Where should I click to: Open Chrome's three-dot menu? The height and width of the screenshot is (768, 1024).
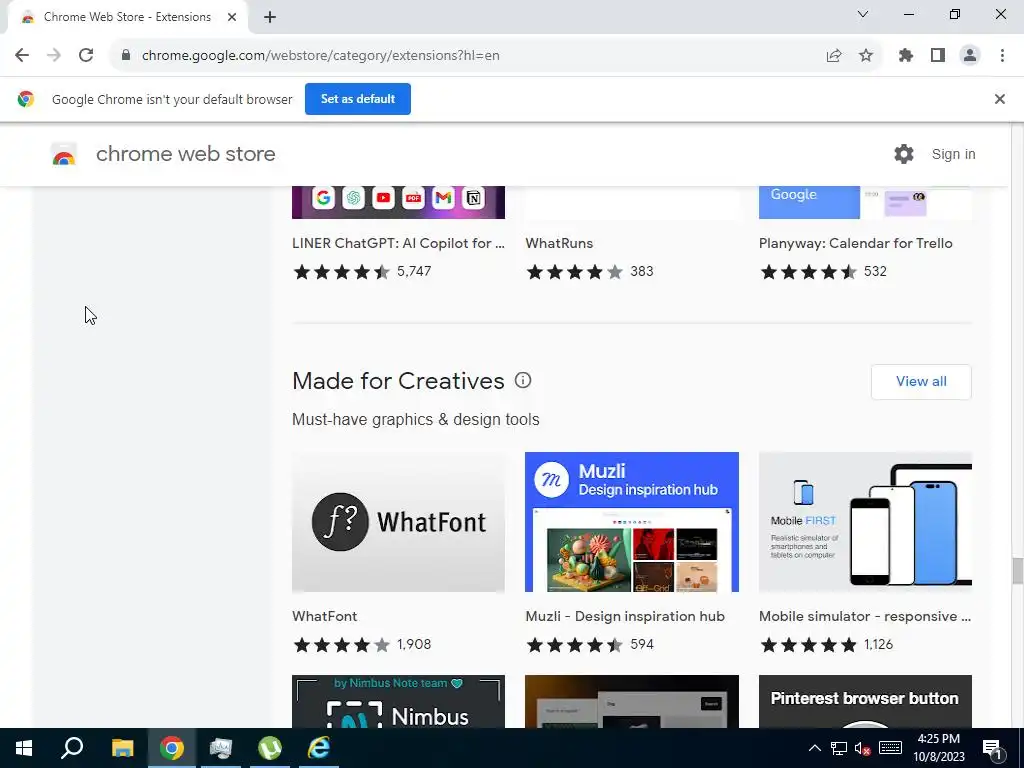point(1002,56)
